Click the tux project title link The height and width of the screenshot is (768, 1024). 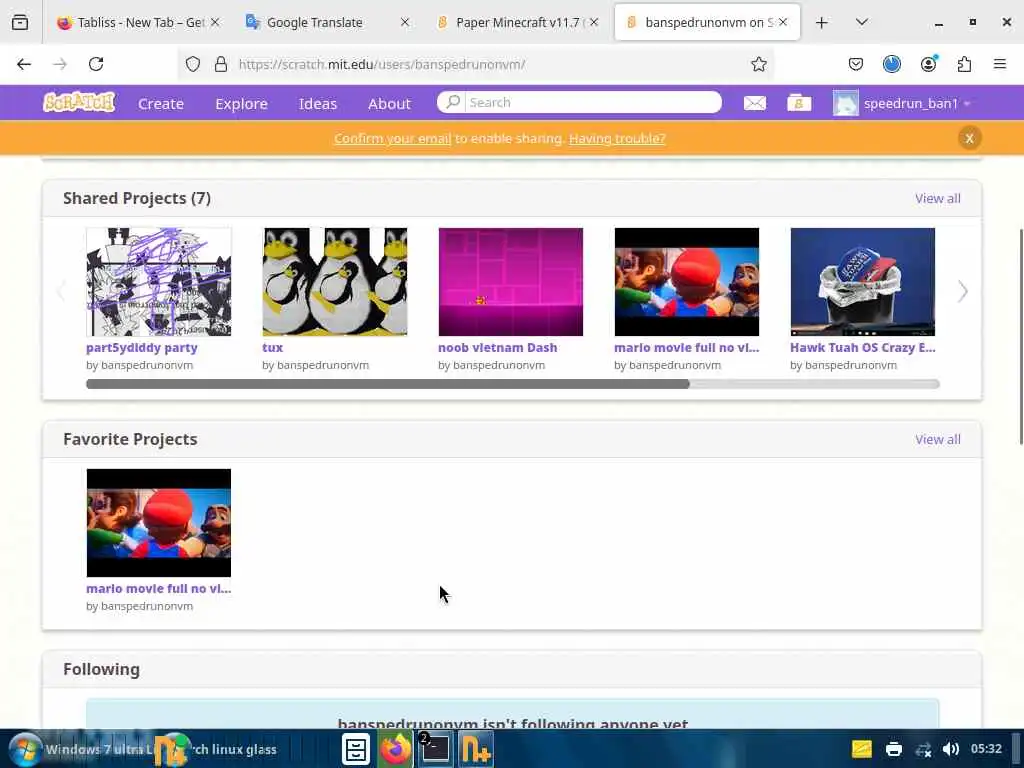[272, 347]
